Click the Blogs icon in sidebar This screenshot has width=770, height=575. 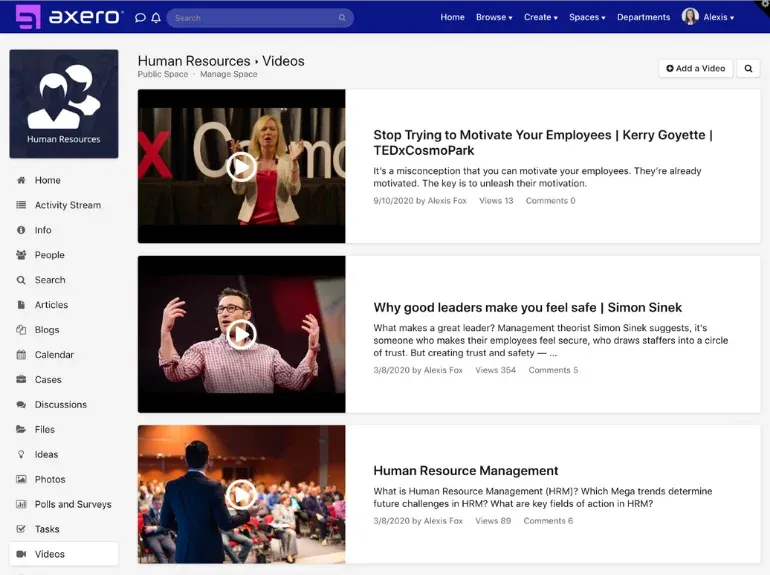(x=21, y=329)
